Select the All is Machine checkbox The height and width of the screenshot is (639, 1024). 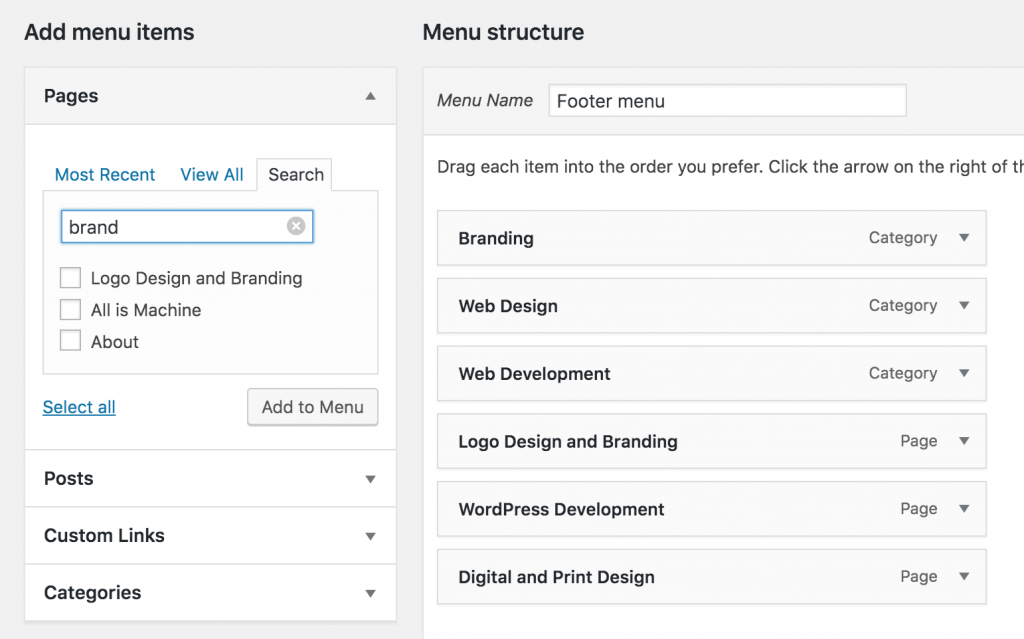[x=70, y=309]
